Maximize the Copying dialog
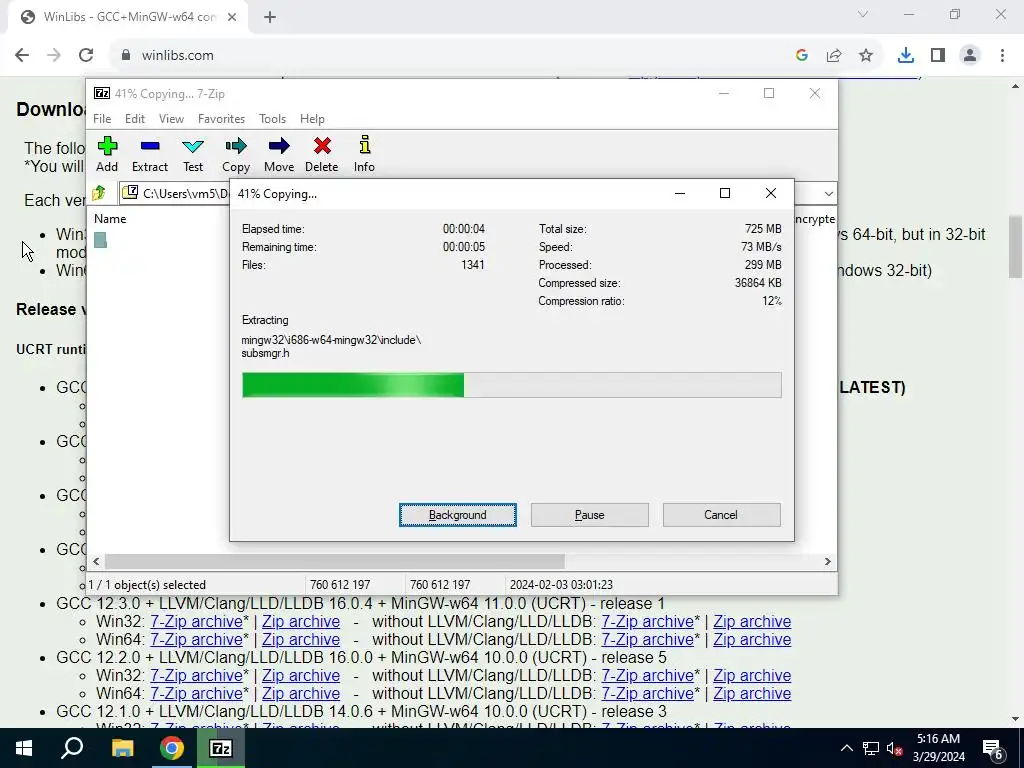Image resolution: width=1024 pixels, height=768 pixels. tap(724, 193)
